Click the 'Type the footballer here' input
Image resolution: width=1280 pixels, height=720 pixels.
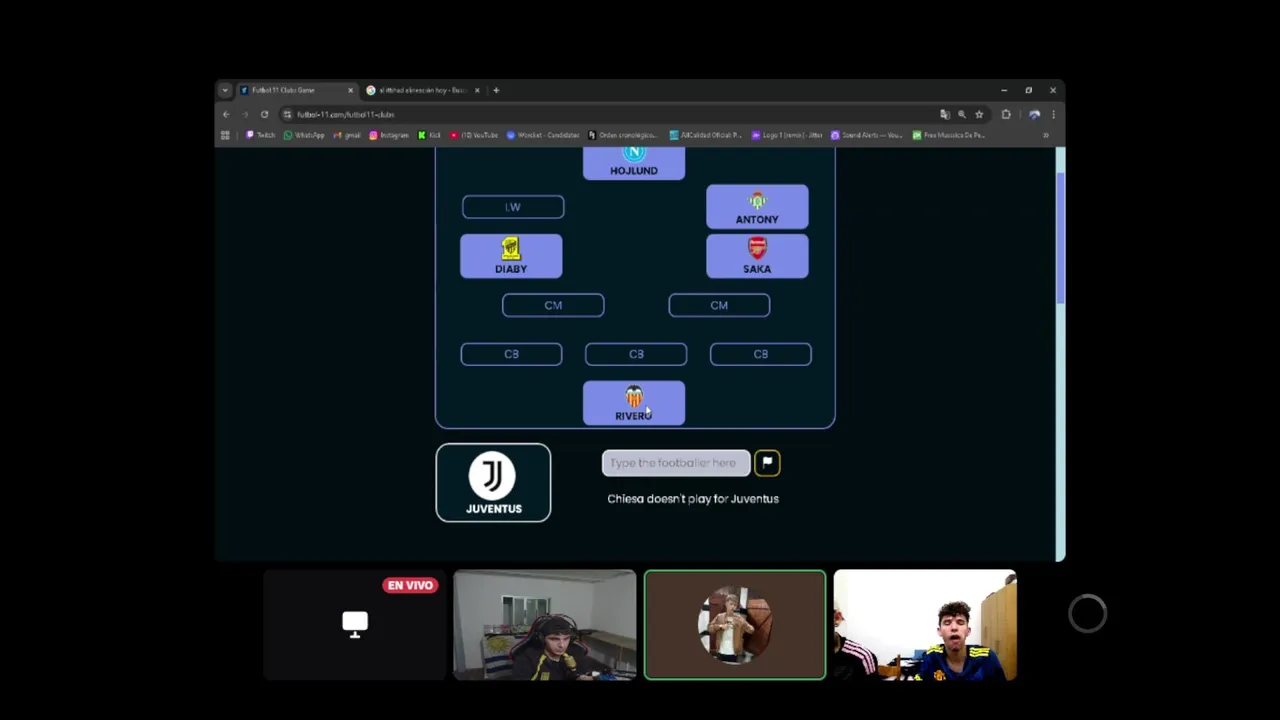tap(676, 463)
